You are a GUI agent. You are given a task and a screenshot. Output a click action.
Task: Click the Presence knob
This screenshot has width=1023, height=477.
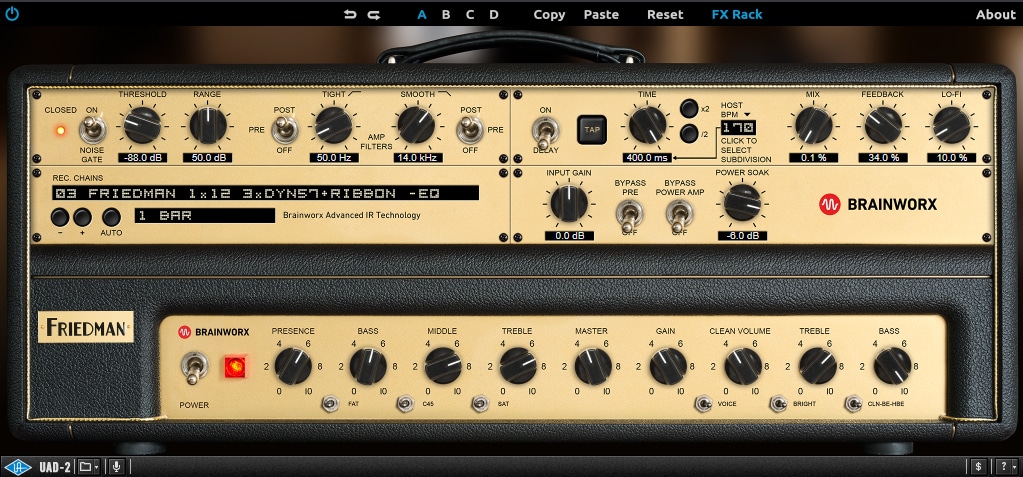(293, 365)
